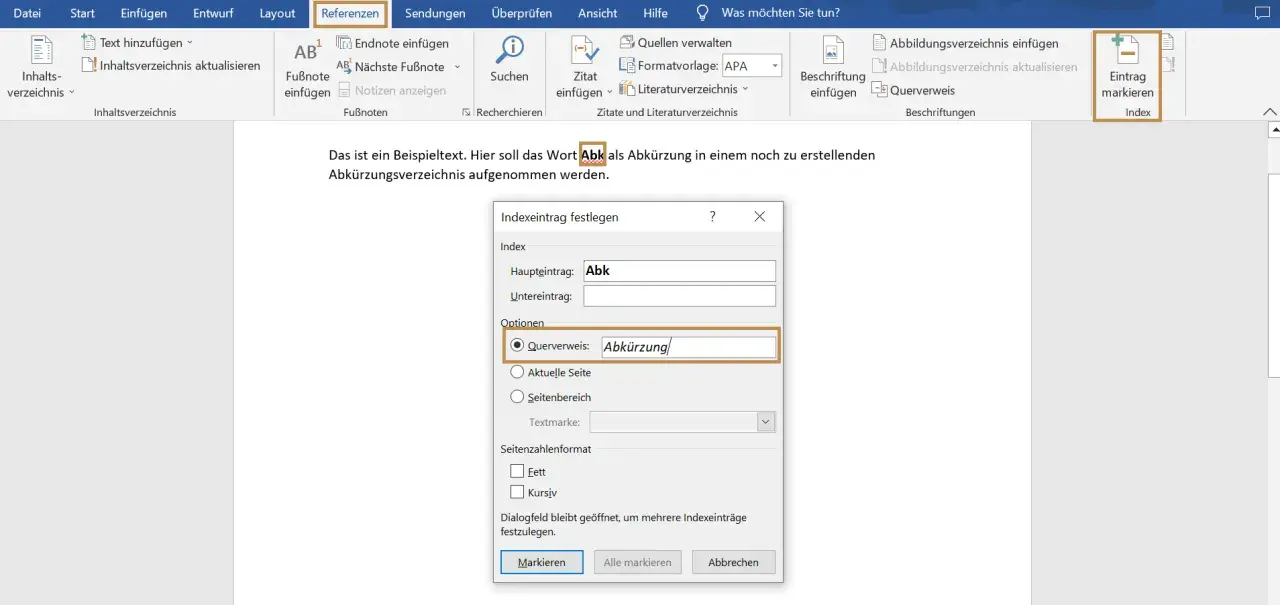This screenshot has height=605, width=1280.
Task: Click Notizen anzeigen
Action: tap(391, 90)
